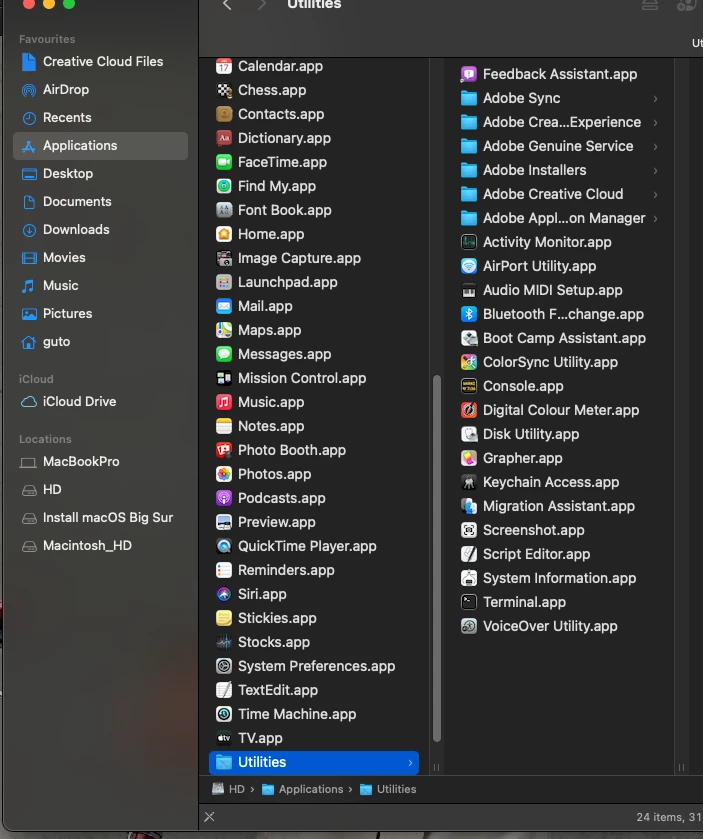Expand the Adobe Installers folder chevron

[655, 171]
